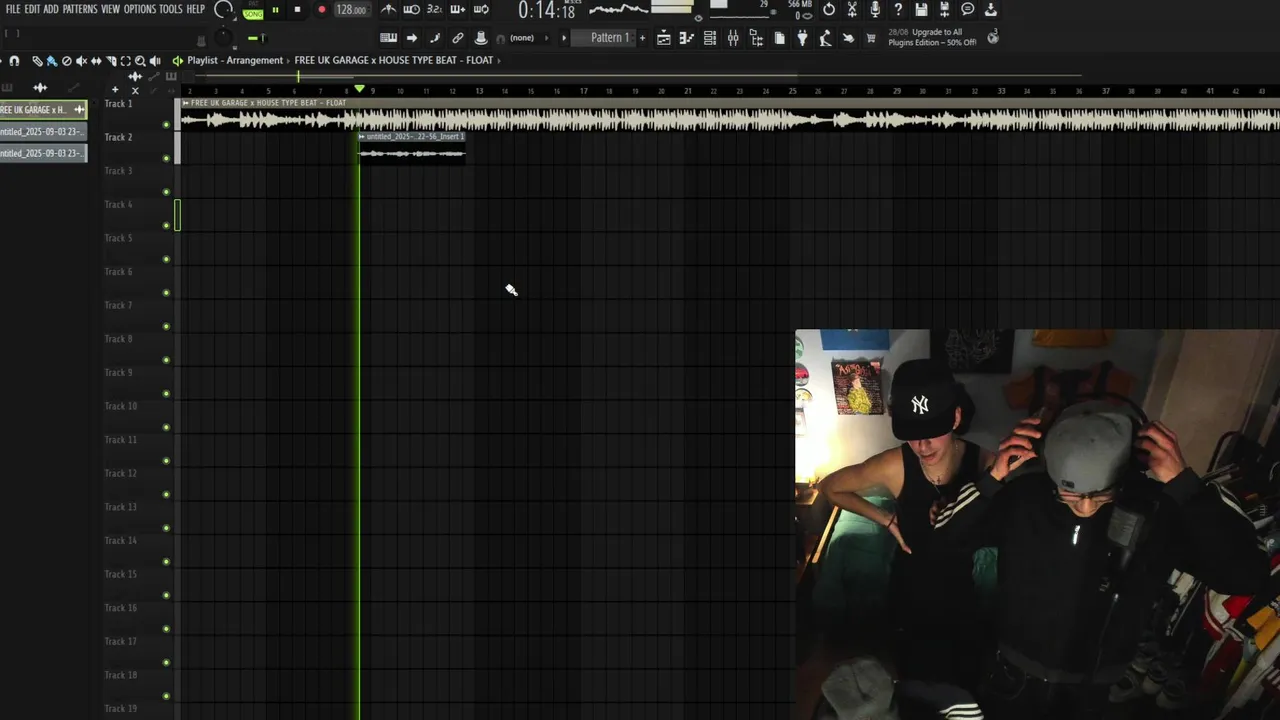Screen dimensions: 1280x720
Task: Toggle wait-for-input before recording icon
Action: pyautogui.click(x=411, y=10)
